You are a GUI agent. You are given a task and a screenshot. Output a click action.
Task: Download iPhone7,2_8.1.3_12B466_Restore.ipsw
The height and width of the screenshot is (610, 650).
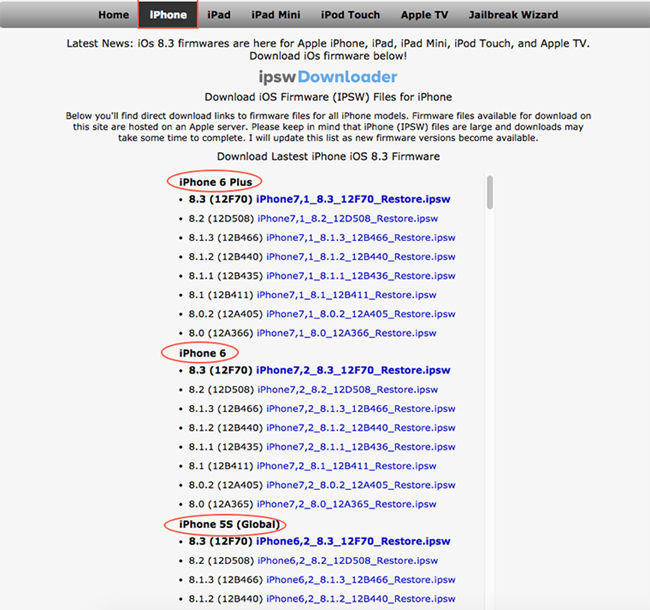click(361, 409)
